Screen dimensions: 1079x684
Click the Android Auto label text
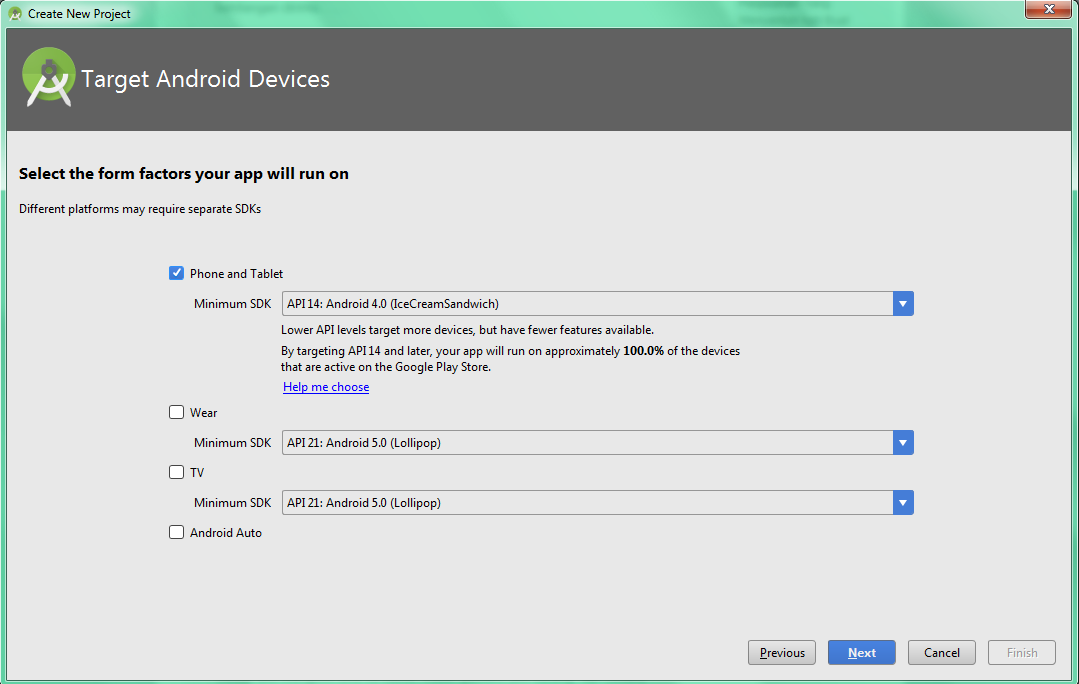pyautogui.click(x=226, y=533)
